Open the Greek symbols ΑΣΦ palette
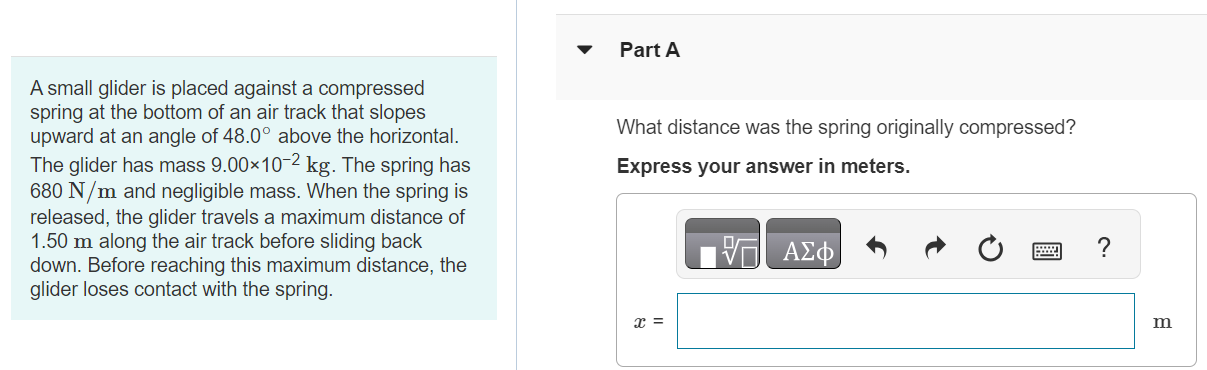This screenshot has width=1207, height=370. (803, 245)
